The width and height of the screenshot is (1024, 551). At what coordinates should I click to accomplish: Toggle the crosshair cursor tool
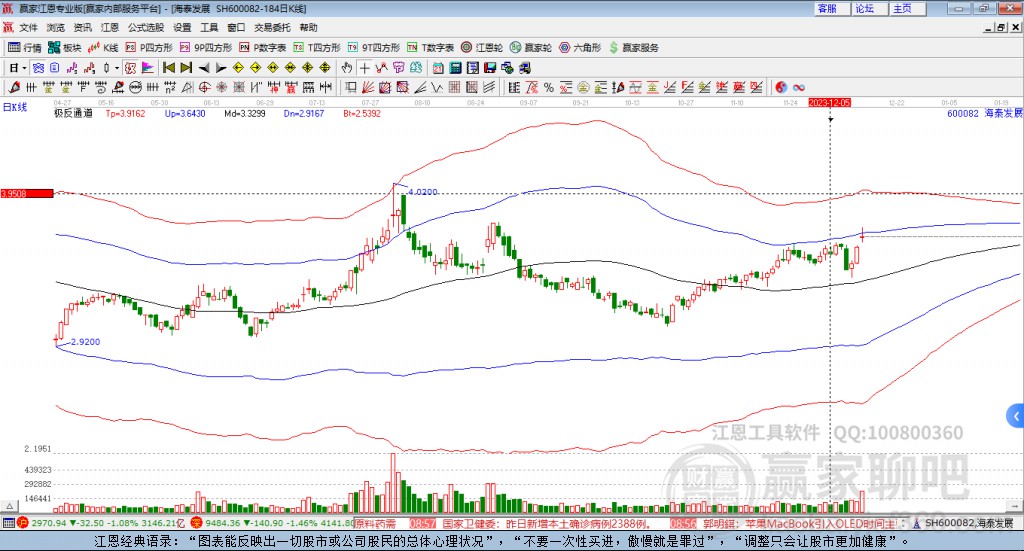pos(366,68)
